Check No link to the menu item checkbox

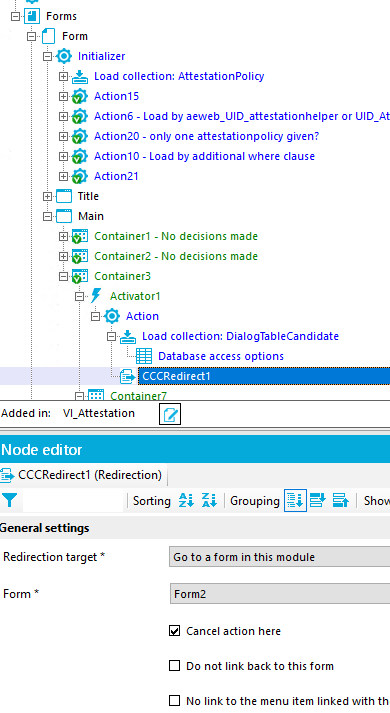tap(175, 700)
